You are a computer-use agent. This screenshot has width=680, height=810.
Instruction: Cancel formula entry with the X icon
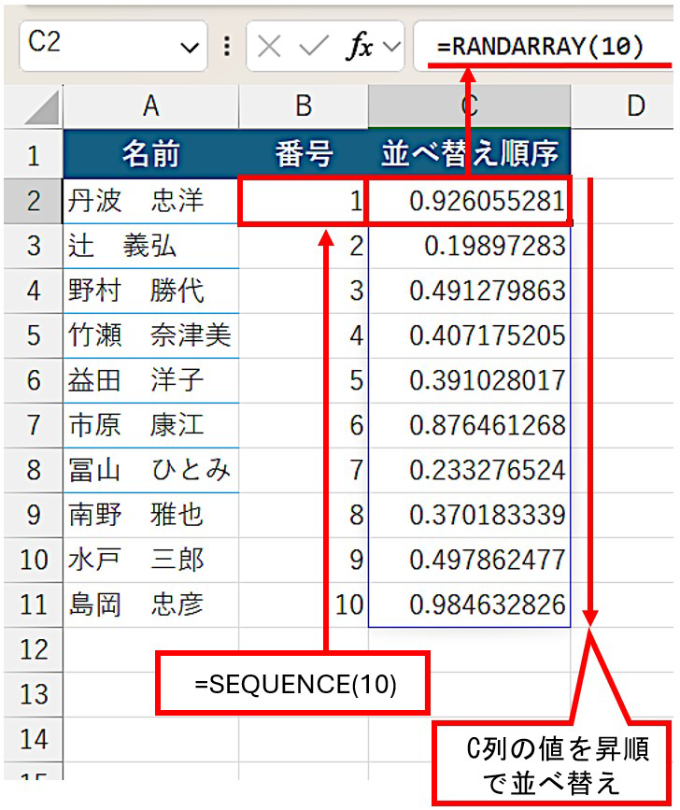click(269, 47)
